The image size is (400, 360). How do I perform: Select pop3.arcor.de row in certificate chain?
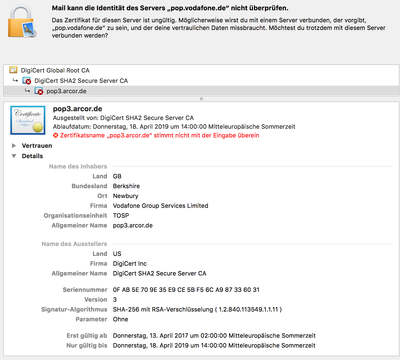(x=201, y=91)
